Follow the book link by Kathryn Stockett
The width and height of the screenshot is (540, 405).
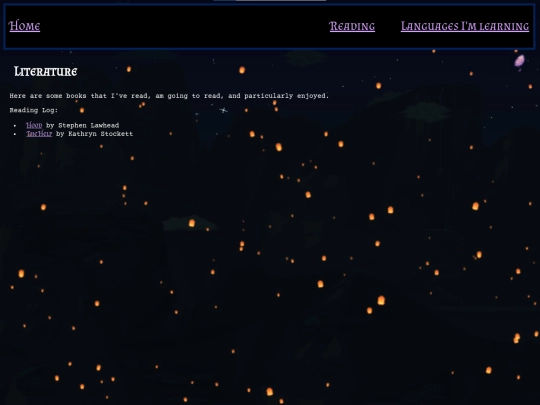coord(39,134)
